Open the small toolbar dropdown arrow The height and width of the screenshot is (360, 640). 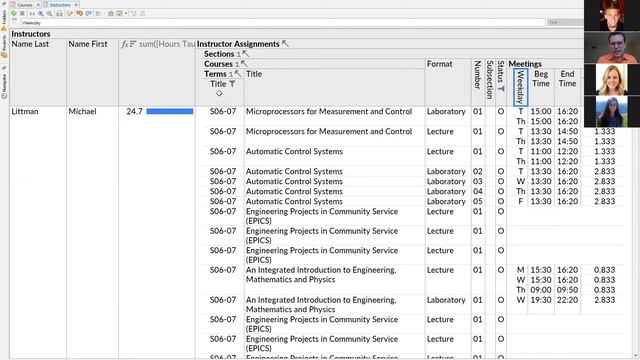[x=126, y=13]
